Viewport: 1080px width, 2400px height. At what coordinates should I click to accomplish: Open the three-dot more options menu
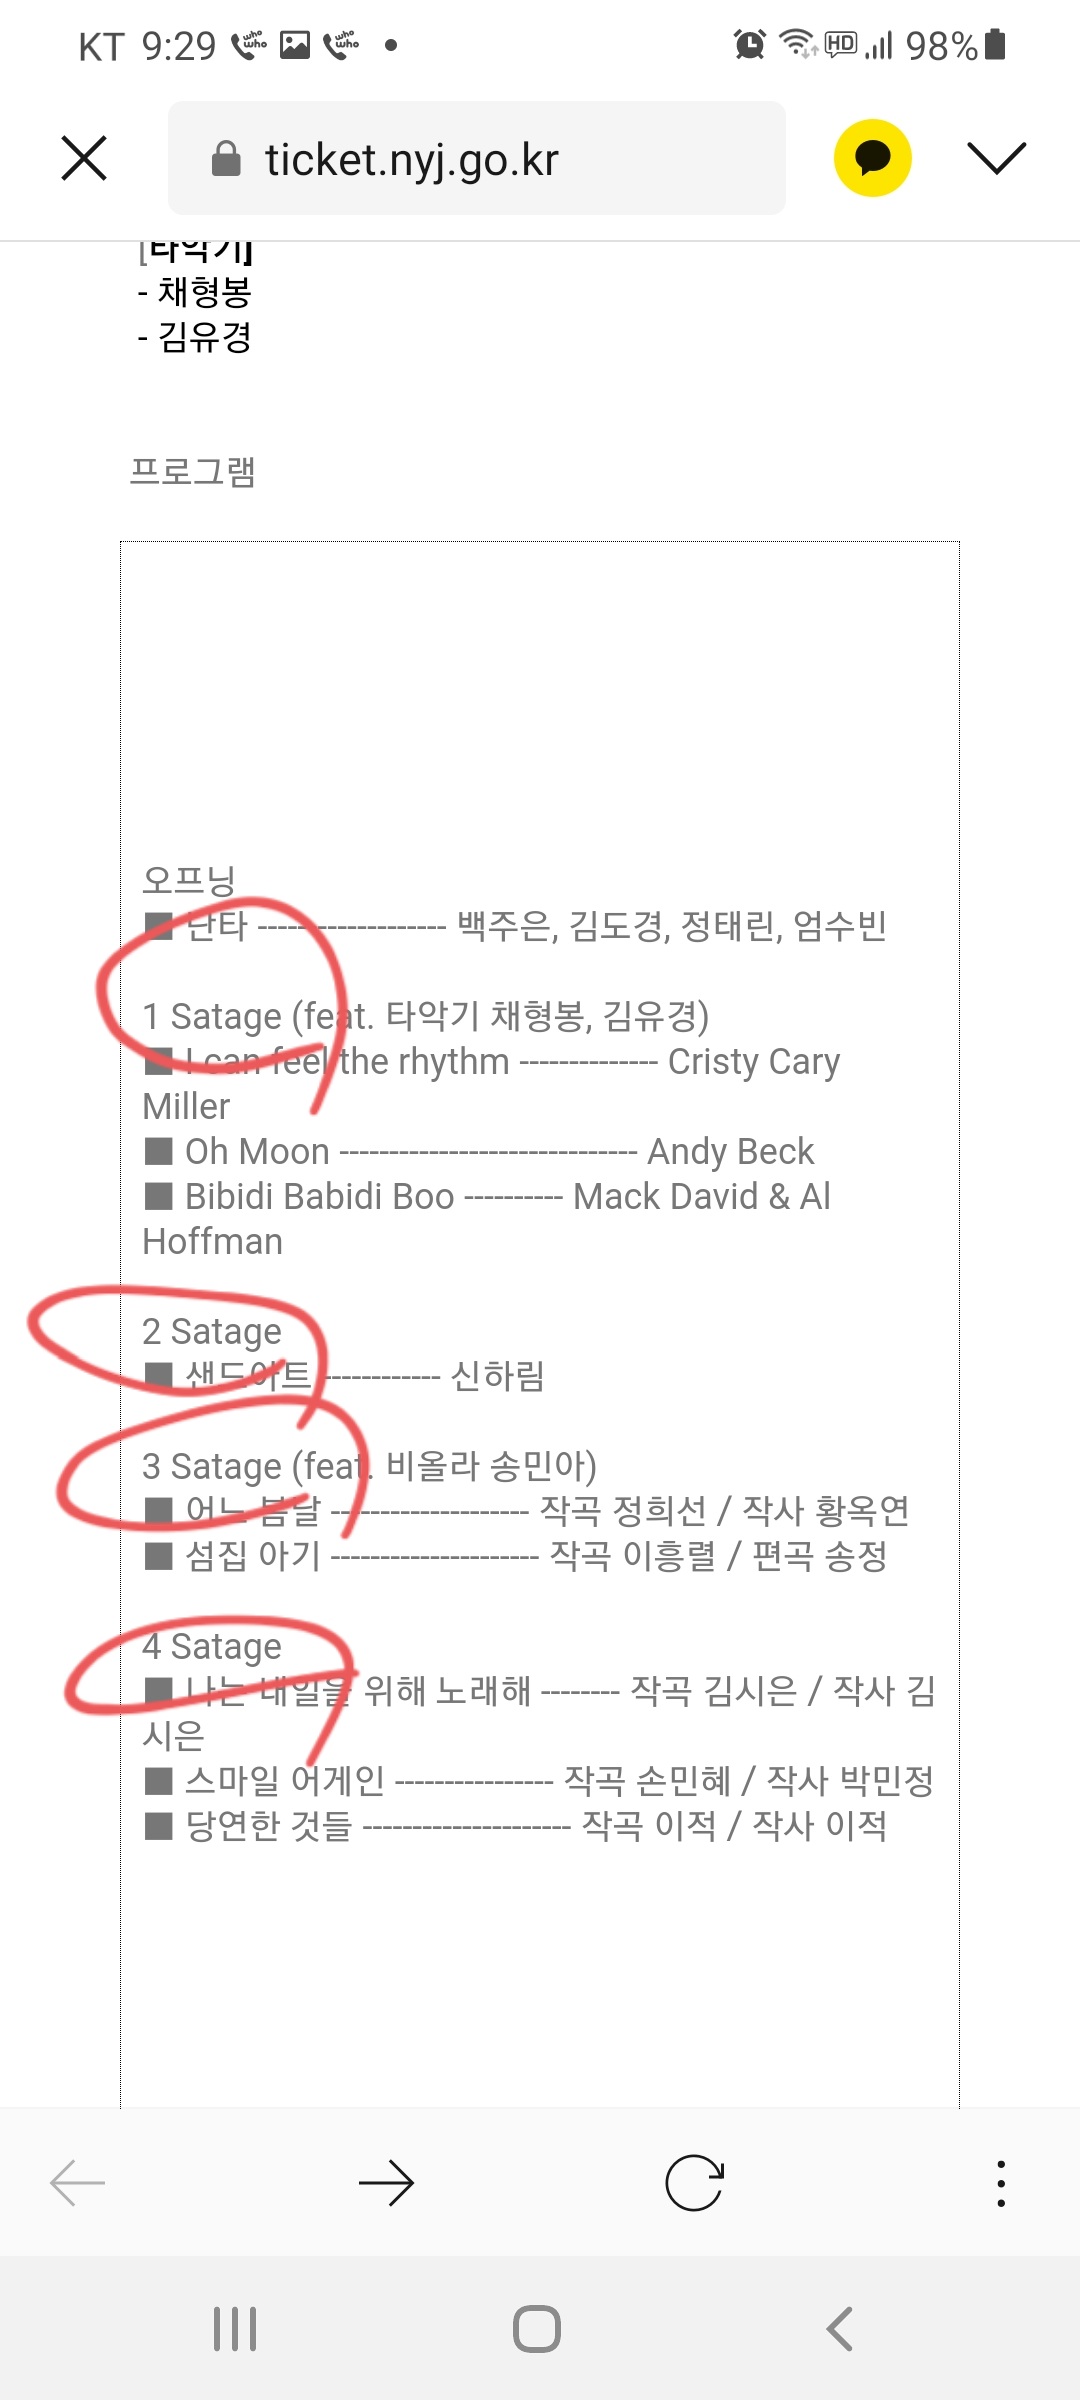(1001, 2182)
